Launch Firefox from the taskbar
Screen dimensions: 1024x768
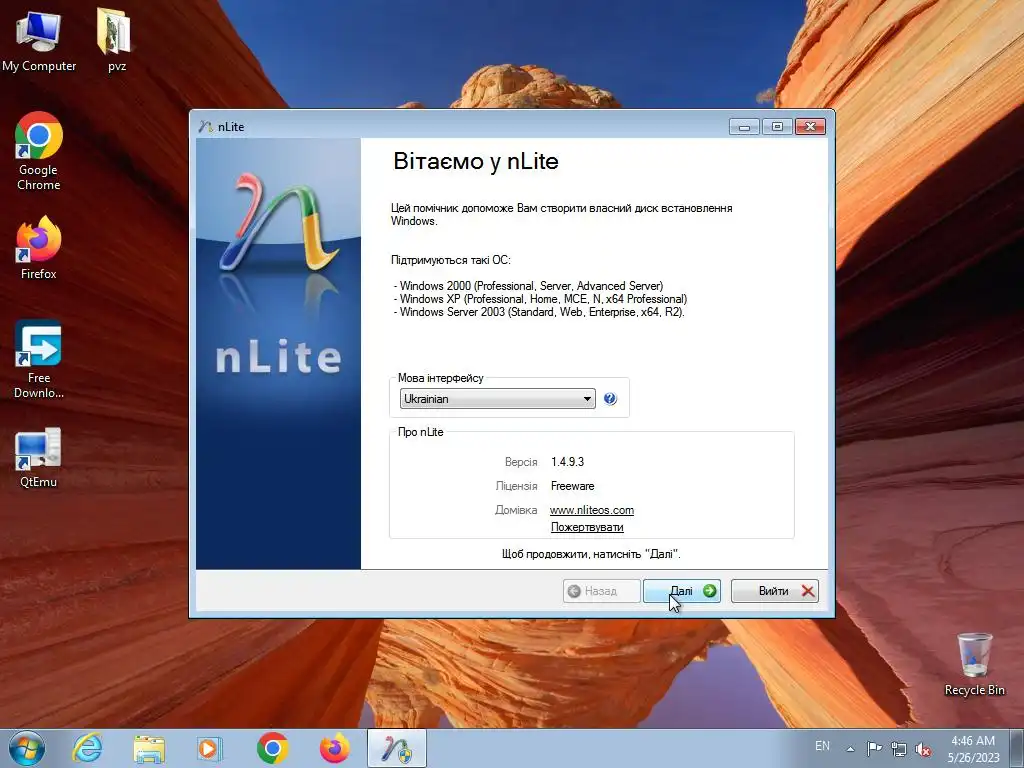click(x=334, y=748)
